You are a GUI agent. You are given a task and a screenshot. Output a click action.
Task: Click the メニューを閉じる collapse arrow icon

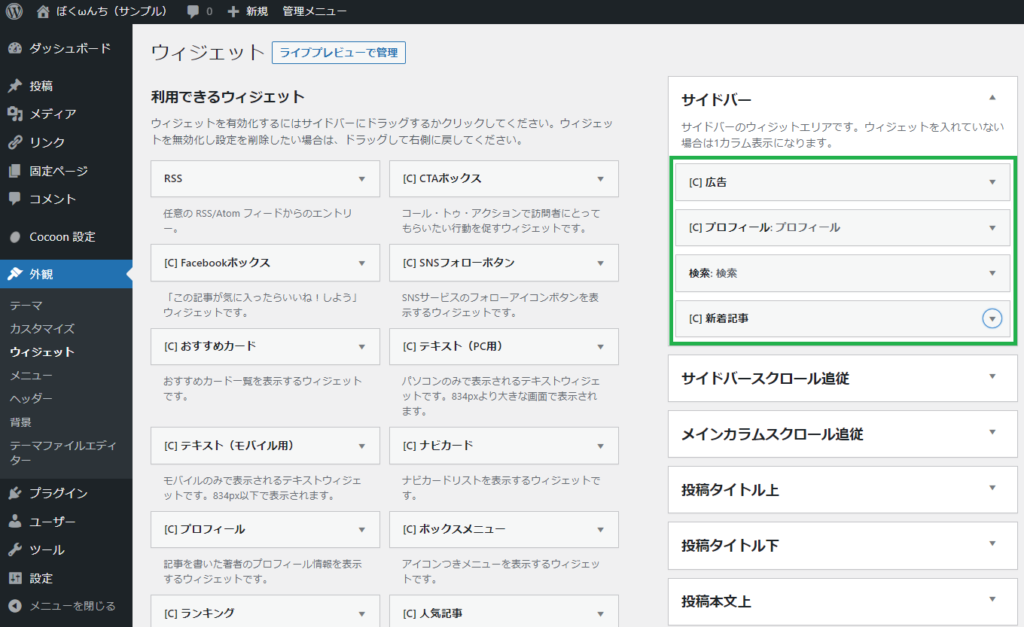15,606
